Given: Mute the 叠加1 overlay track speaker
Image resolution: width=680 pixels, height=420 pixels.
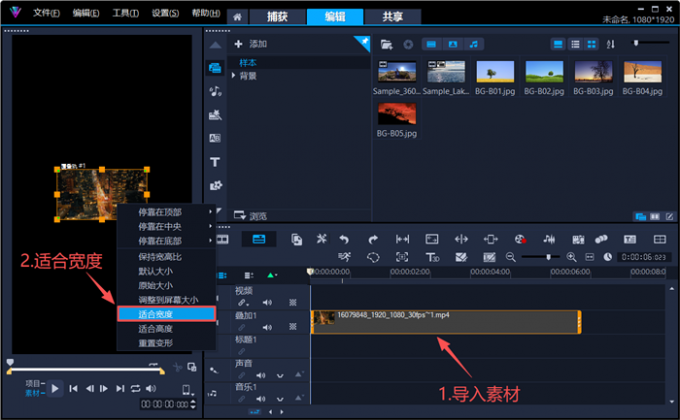Looking at the screenshot, I should coord(267,327).
